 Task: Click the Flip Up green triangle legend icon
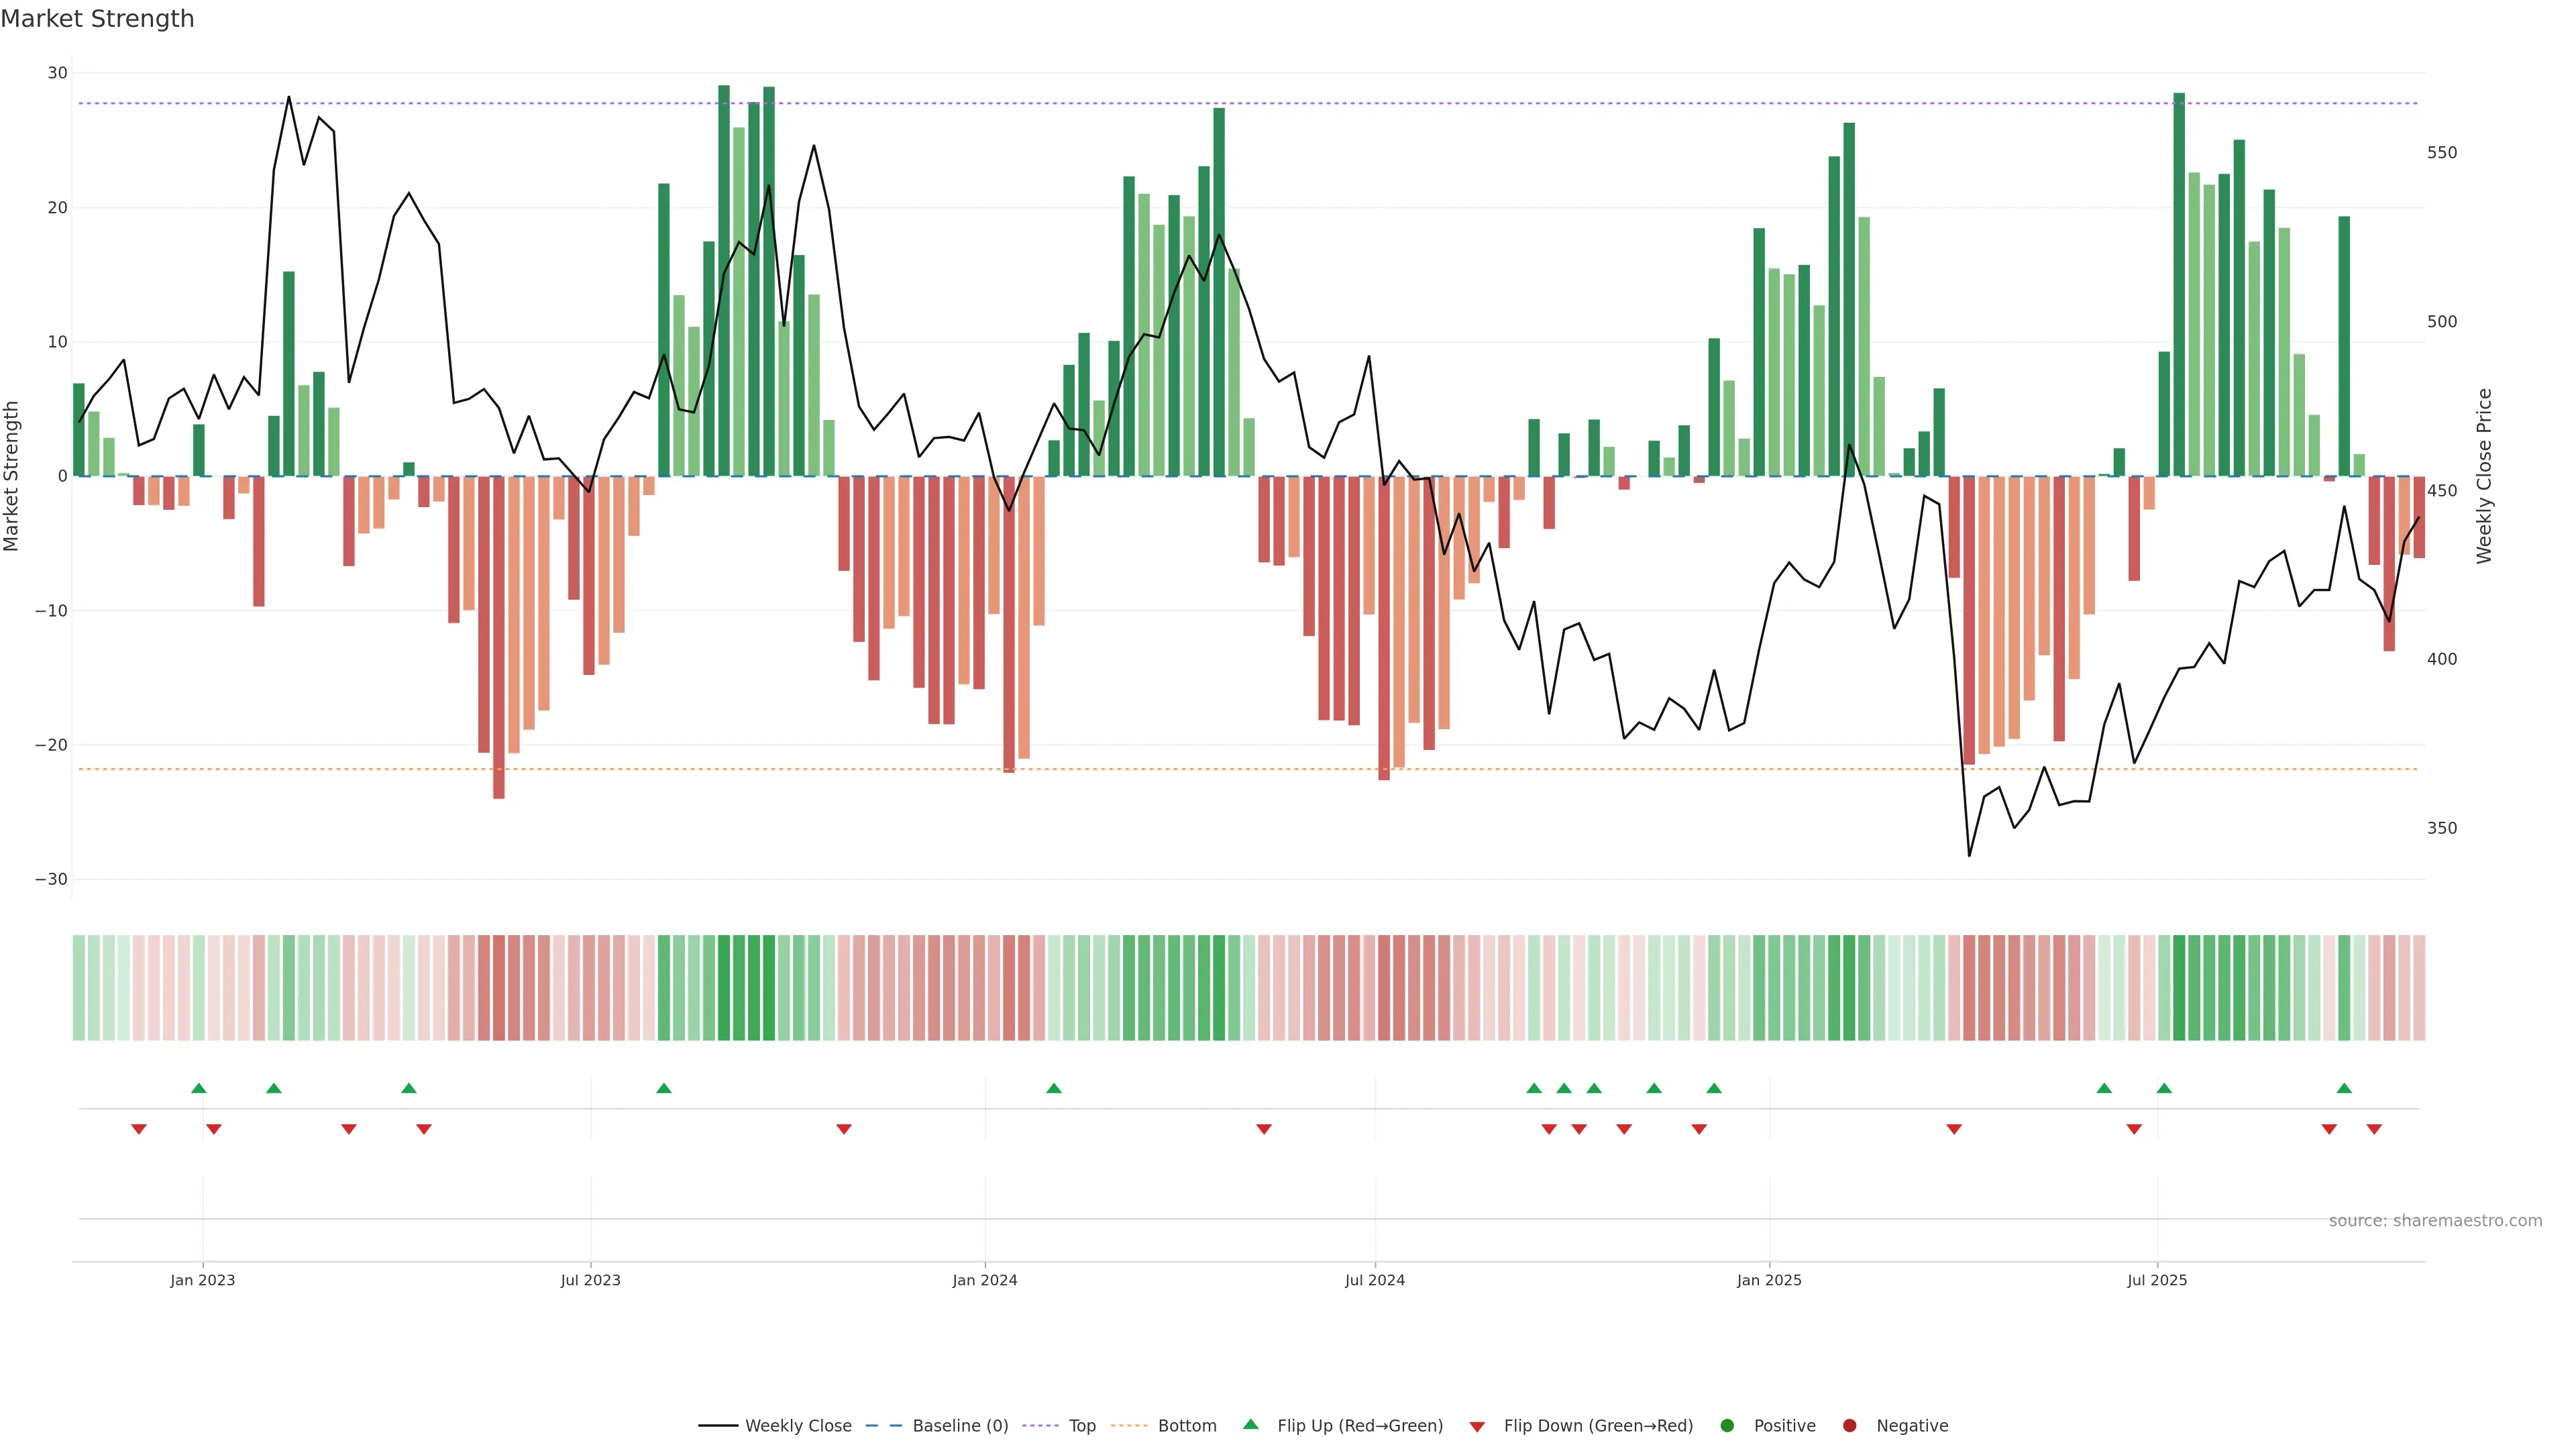click(x=1250, y=1424)
